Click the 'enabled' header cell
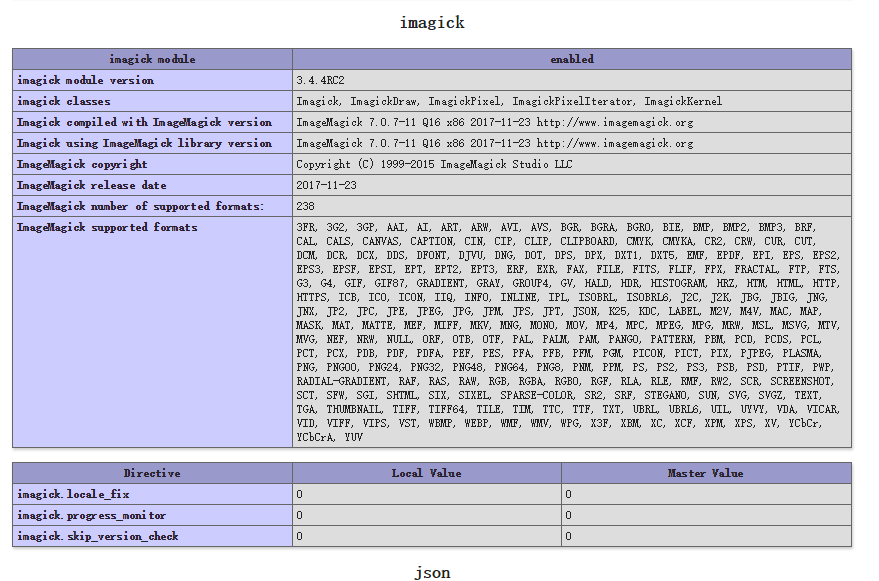 [572, 59]
